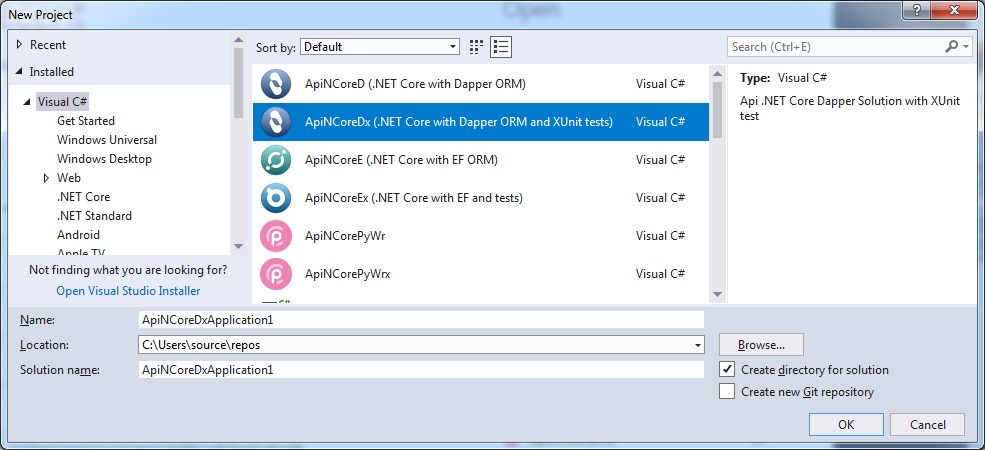Click the ApiNCorePyWr pink icon
The width and height of the screenshot is (986, 450).
275,236
